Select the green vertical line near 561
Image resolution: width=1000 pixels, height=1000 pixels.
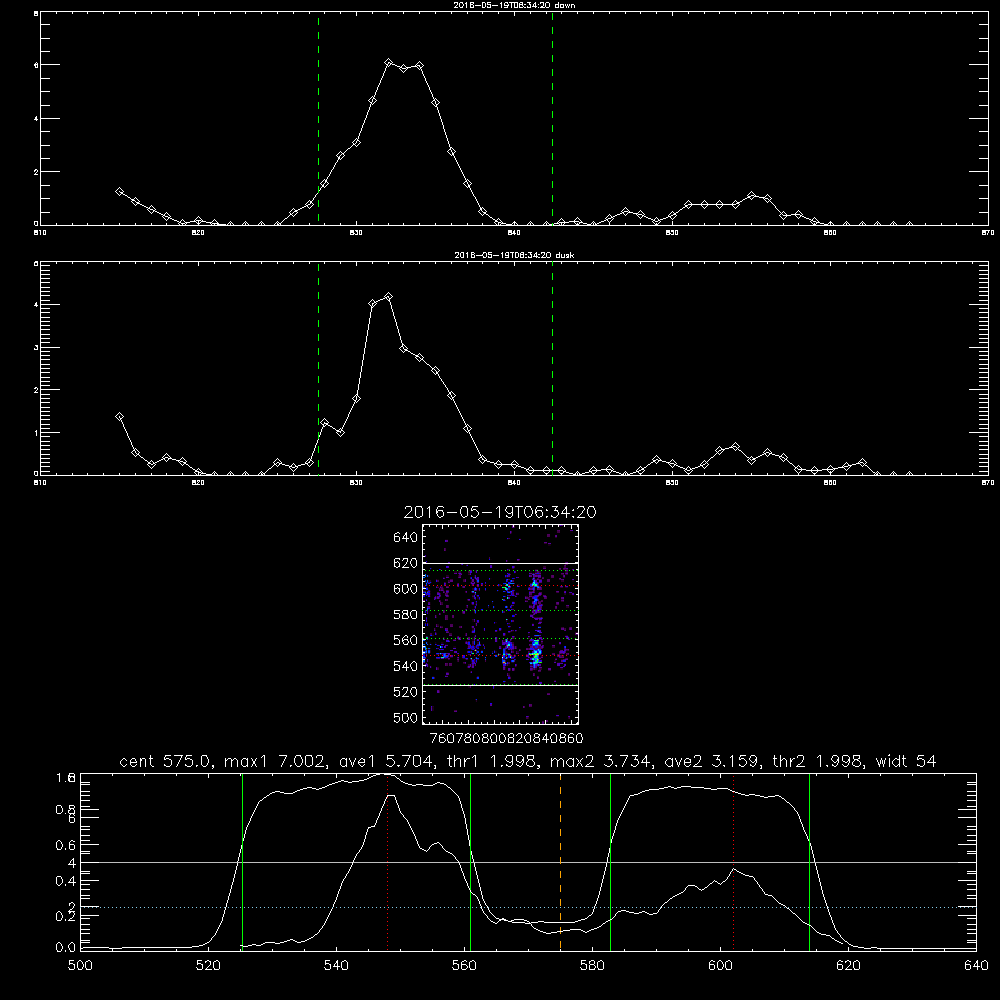(x=471, y=862)
